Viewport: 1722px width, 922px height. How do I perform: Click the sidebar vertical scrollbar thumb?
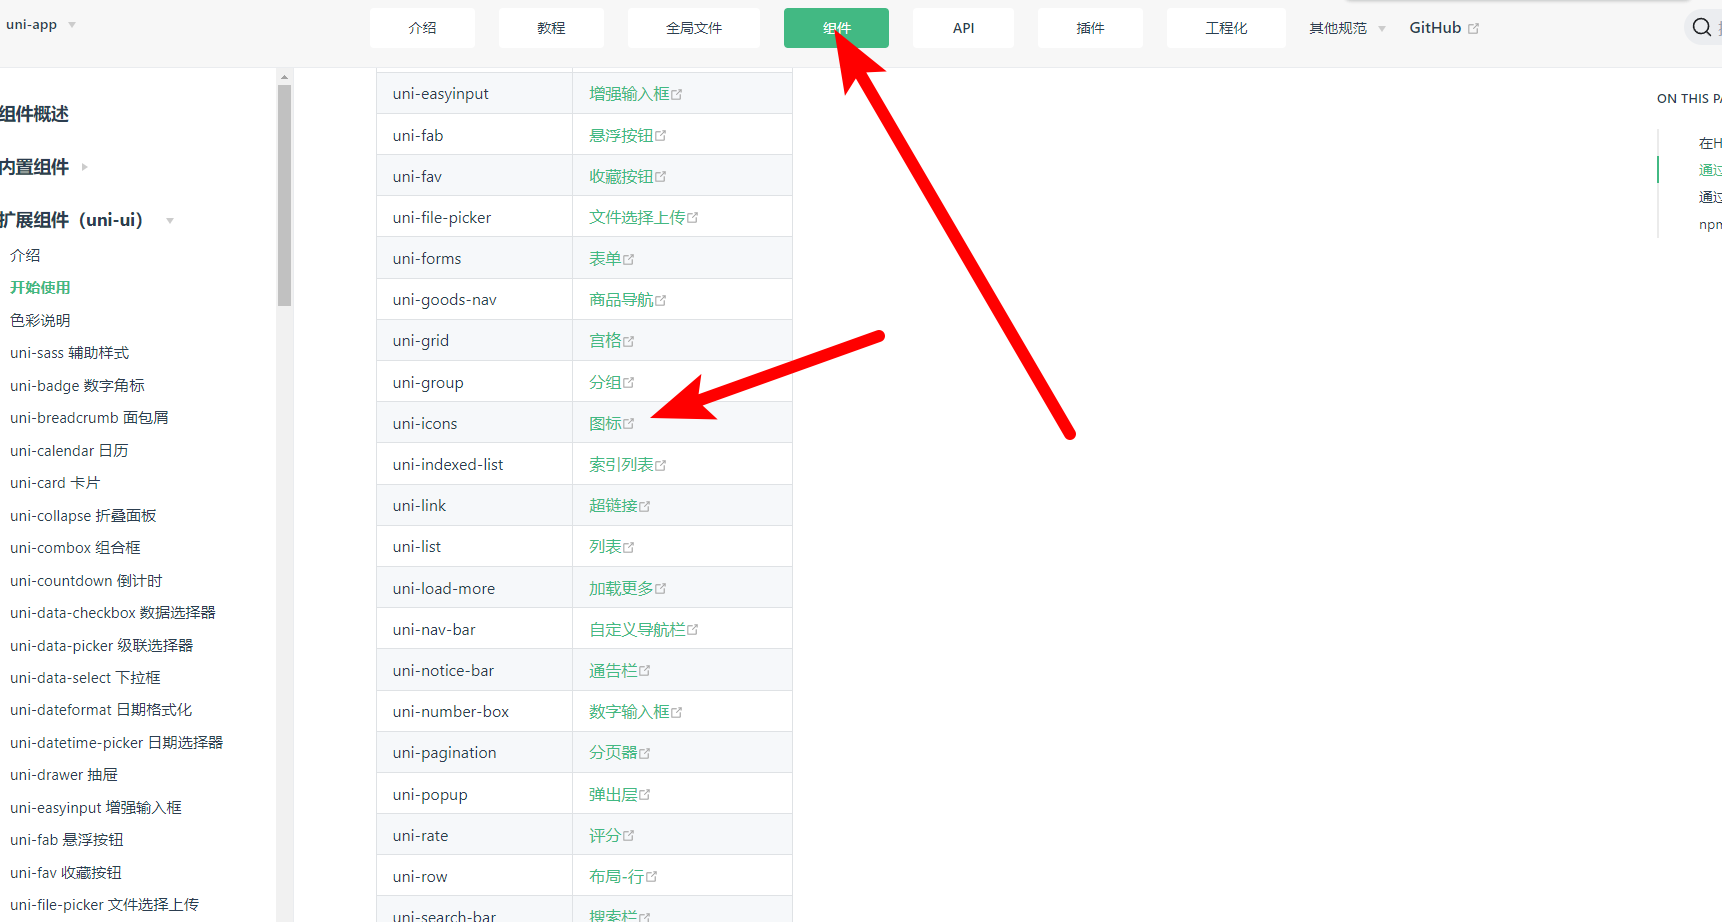(285, 195)
